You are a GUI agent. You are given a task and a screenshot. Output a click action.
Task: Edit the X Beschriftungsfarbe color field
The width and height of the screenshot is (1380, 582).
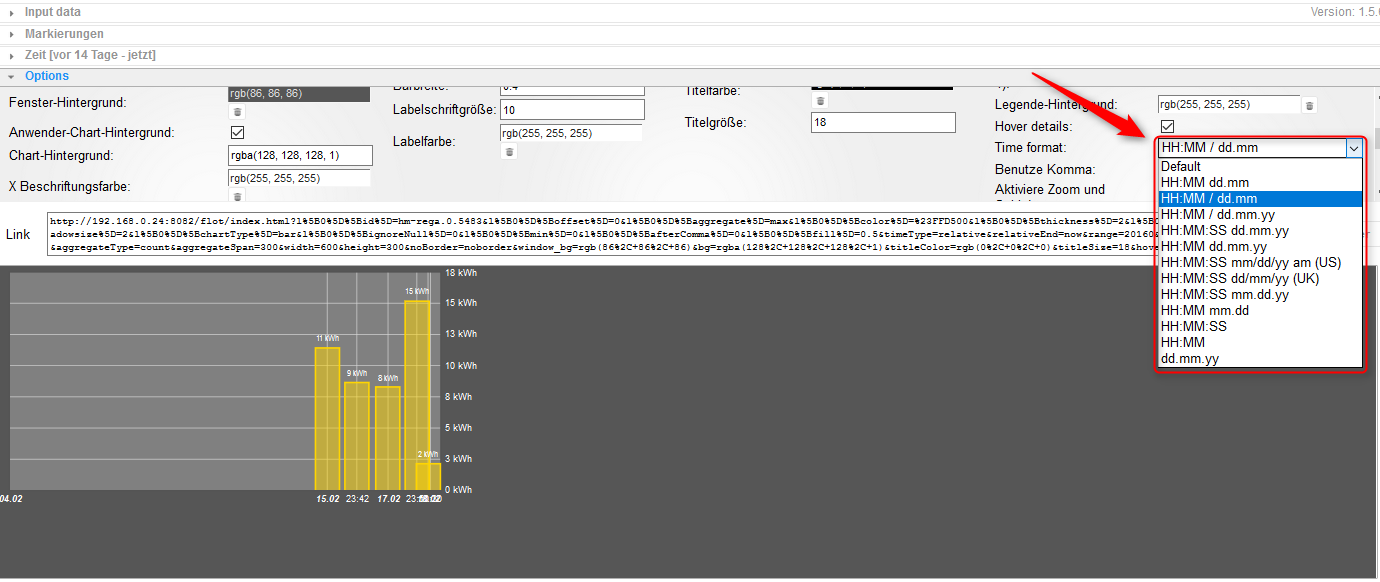click(x=299, y=178)
